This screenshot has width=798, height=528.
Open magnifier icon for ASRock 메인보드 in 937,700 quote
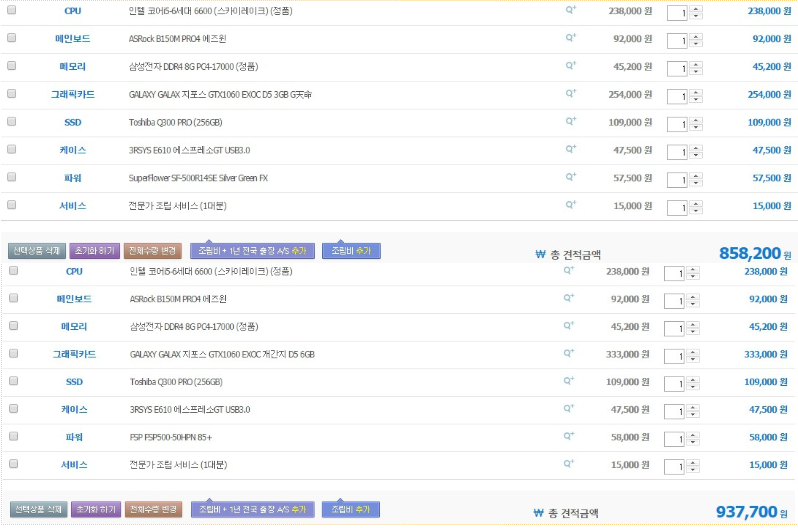568,298
